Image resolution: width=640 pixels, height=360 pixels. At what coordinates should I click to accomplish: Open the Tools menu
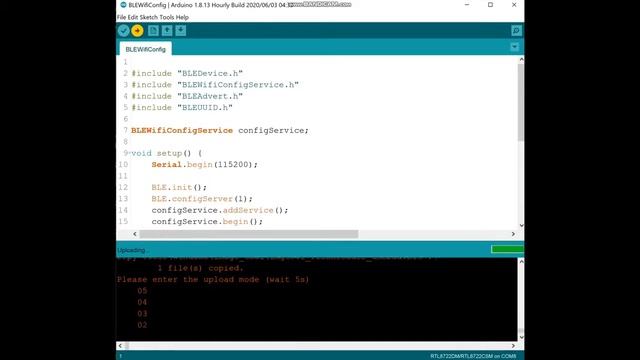click(167, 17)
